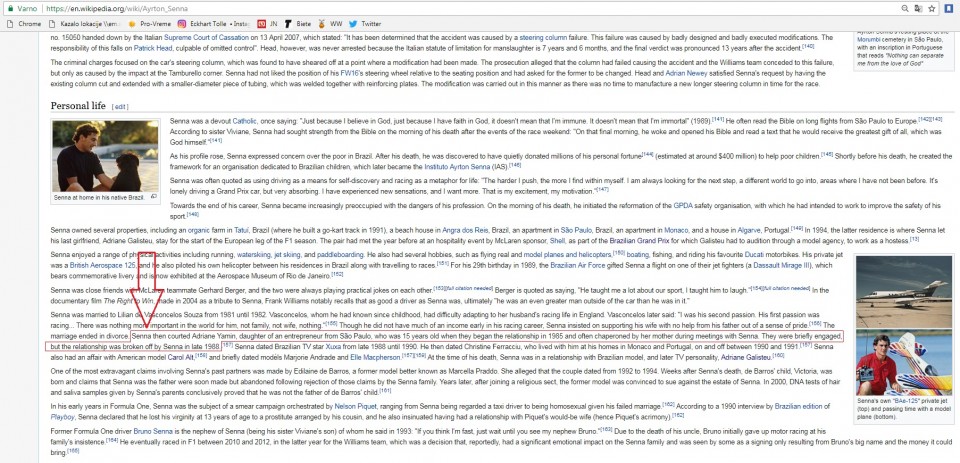
Task: Open the Brazilian Air Force link
Action: point(579,265)
